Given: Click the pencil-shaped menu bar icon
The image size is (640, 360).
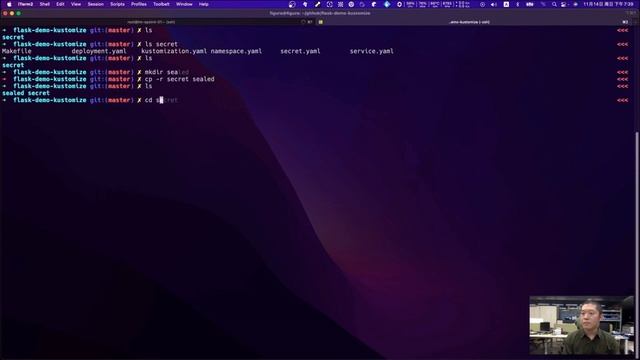Looking at the screenshot, I should tap(317, 4).
